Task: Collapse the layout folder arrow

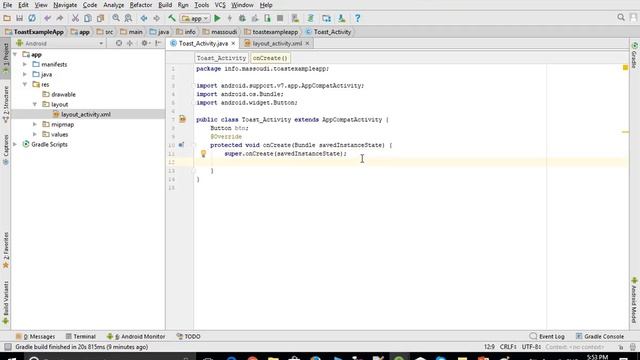Action: click(35, 104)
